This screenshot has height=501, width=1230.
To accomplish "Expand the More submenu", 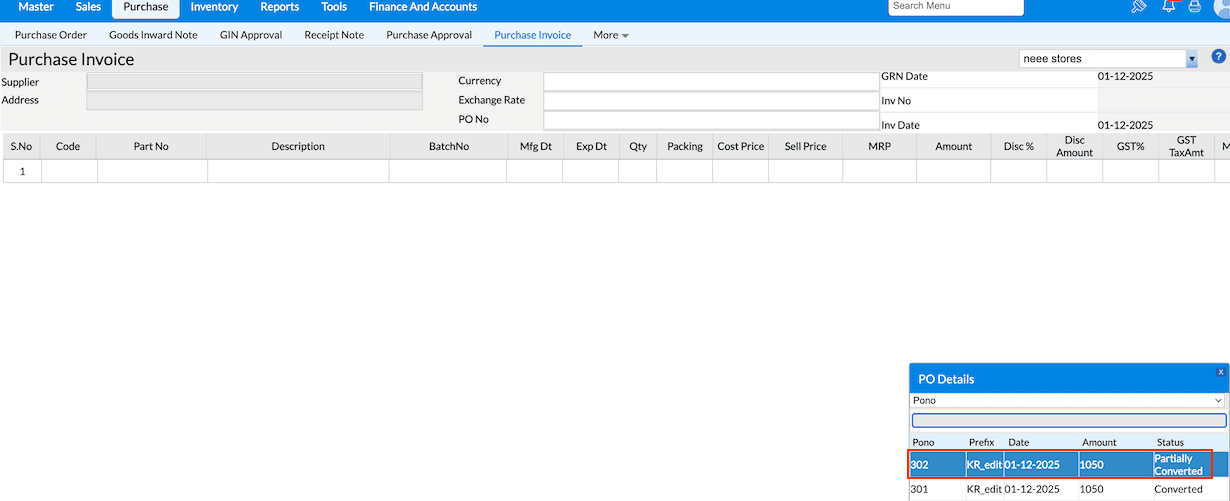I will (x=610, y=35).
